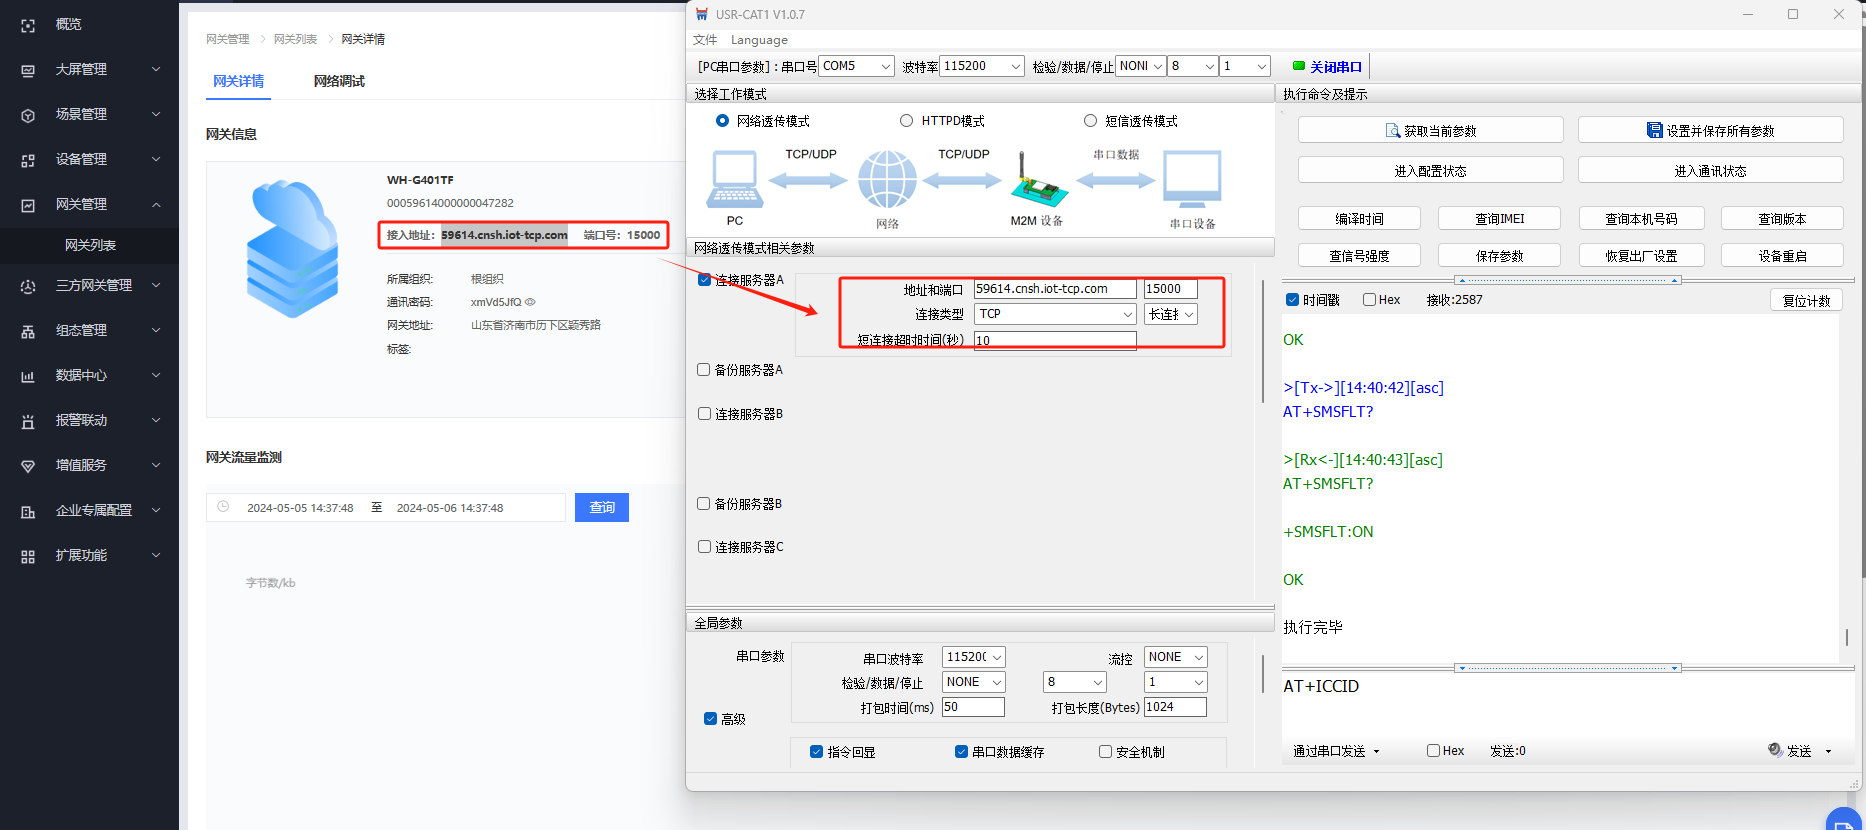
Task: Click the 组态管理 sidebar icon
Action: [x=28, y=331]
